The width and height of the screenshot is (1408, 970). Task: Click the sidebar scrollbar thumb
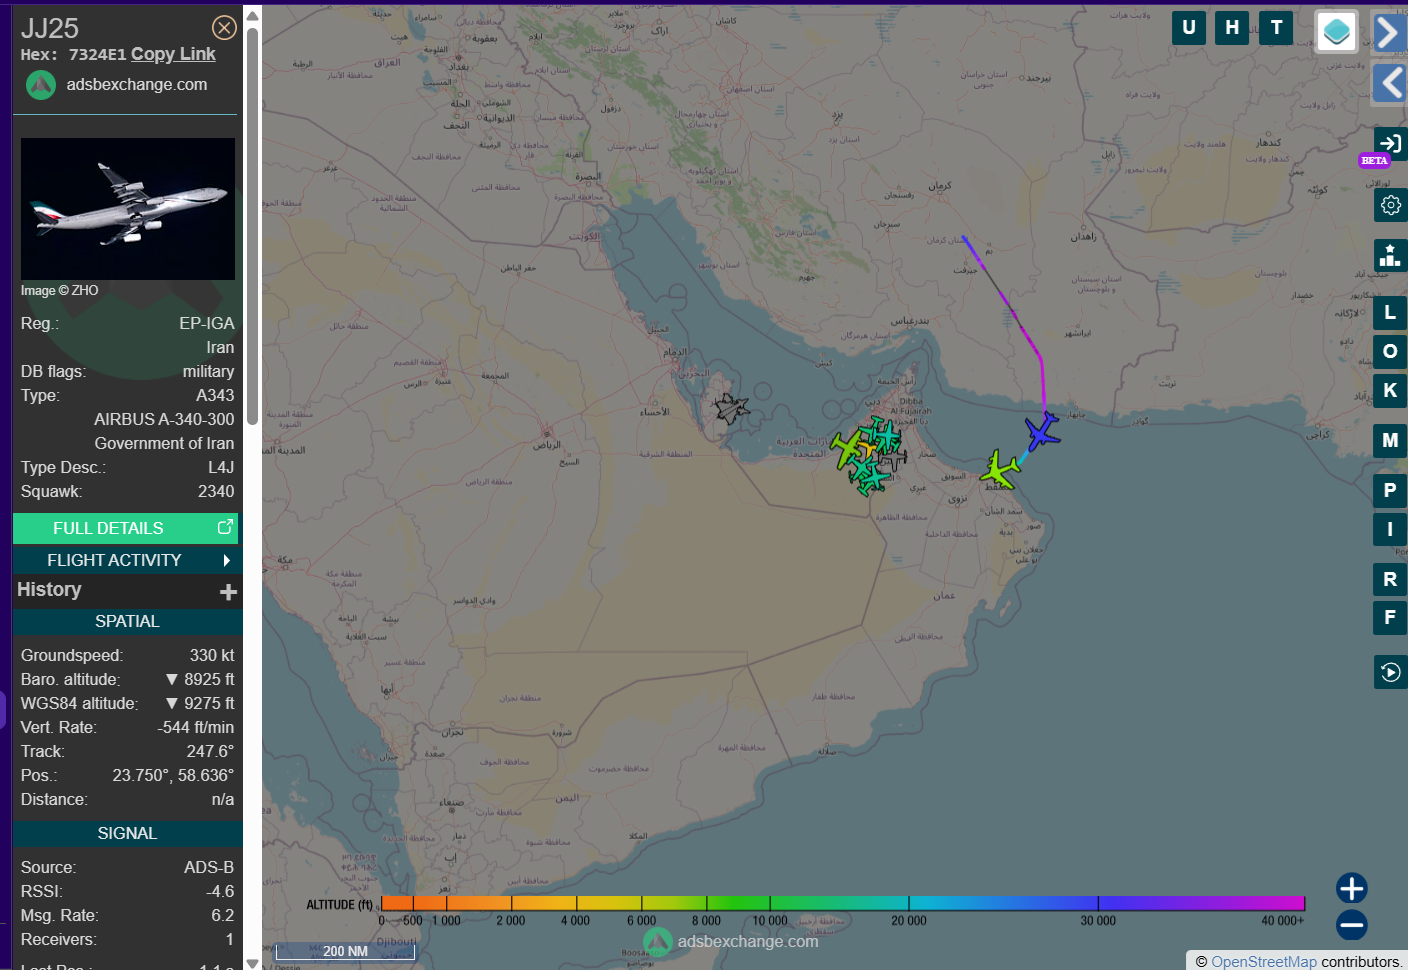click(x=252, y=226)
